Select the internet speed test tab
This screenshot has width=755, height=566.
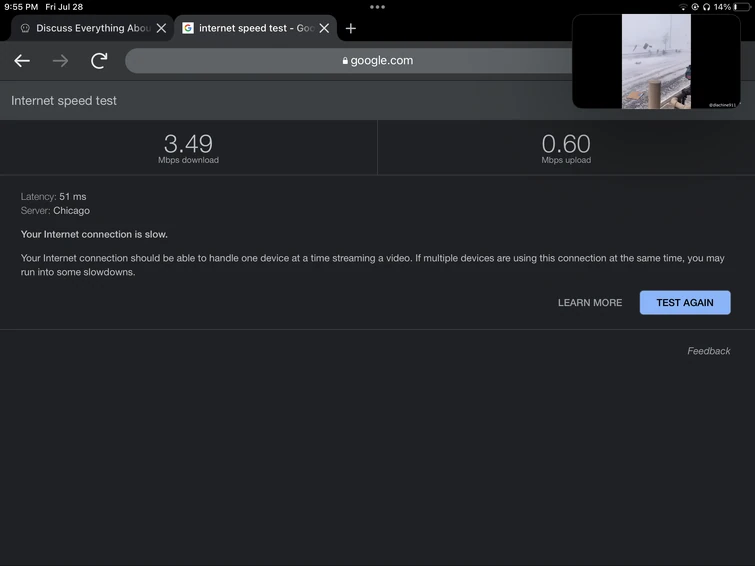coord(256,28)
